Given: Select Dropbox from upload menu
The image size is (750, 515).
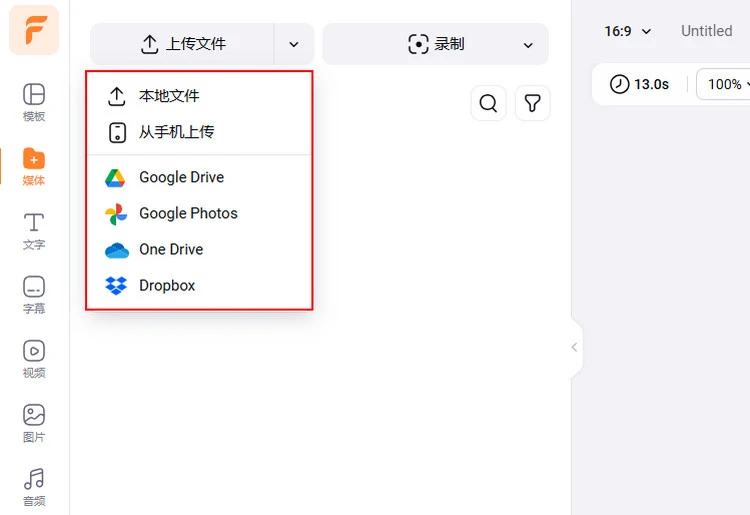Looking at the screenshot, I should click(199, 285).
